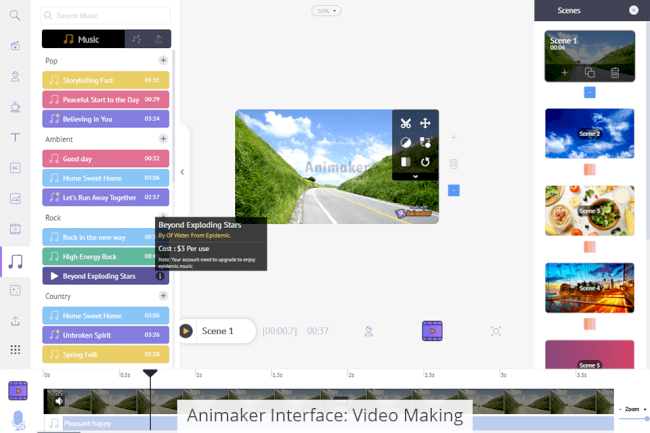Click the character timeline icon near Scene 1
The width and height of the screenshot is (650, 433).
369,331
